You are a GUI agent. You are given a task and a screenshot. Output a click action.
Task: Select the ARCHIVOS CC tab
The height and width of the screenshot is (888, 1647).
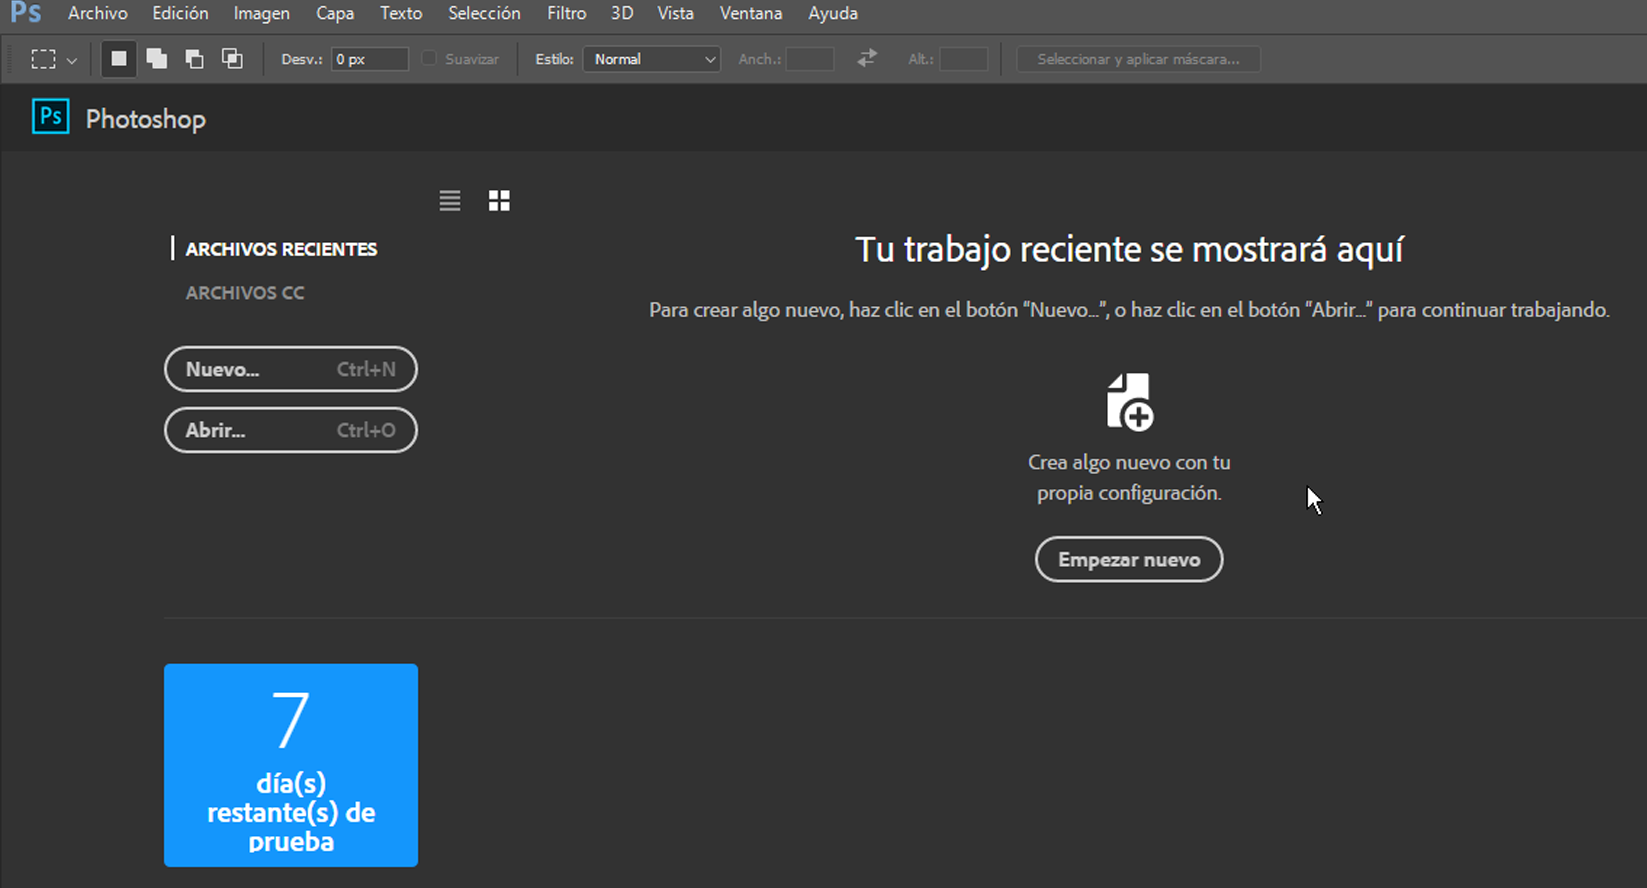245,293
